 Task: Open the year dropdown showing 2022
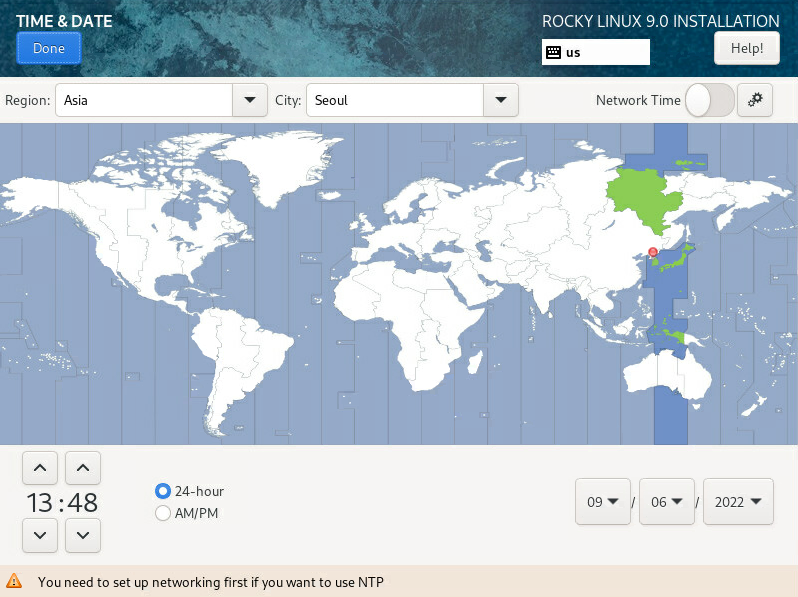tap(738, 501)
